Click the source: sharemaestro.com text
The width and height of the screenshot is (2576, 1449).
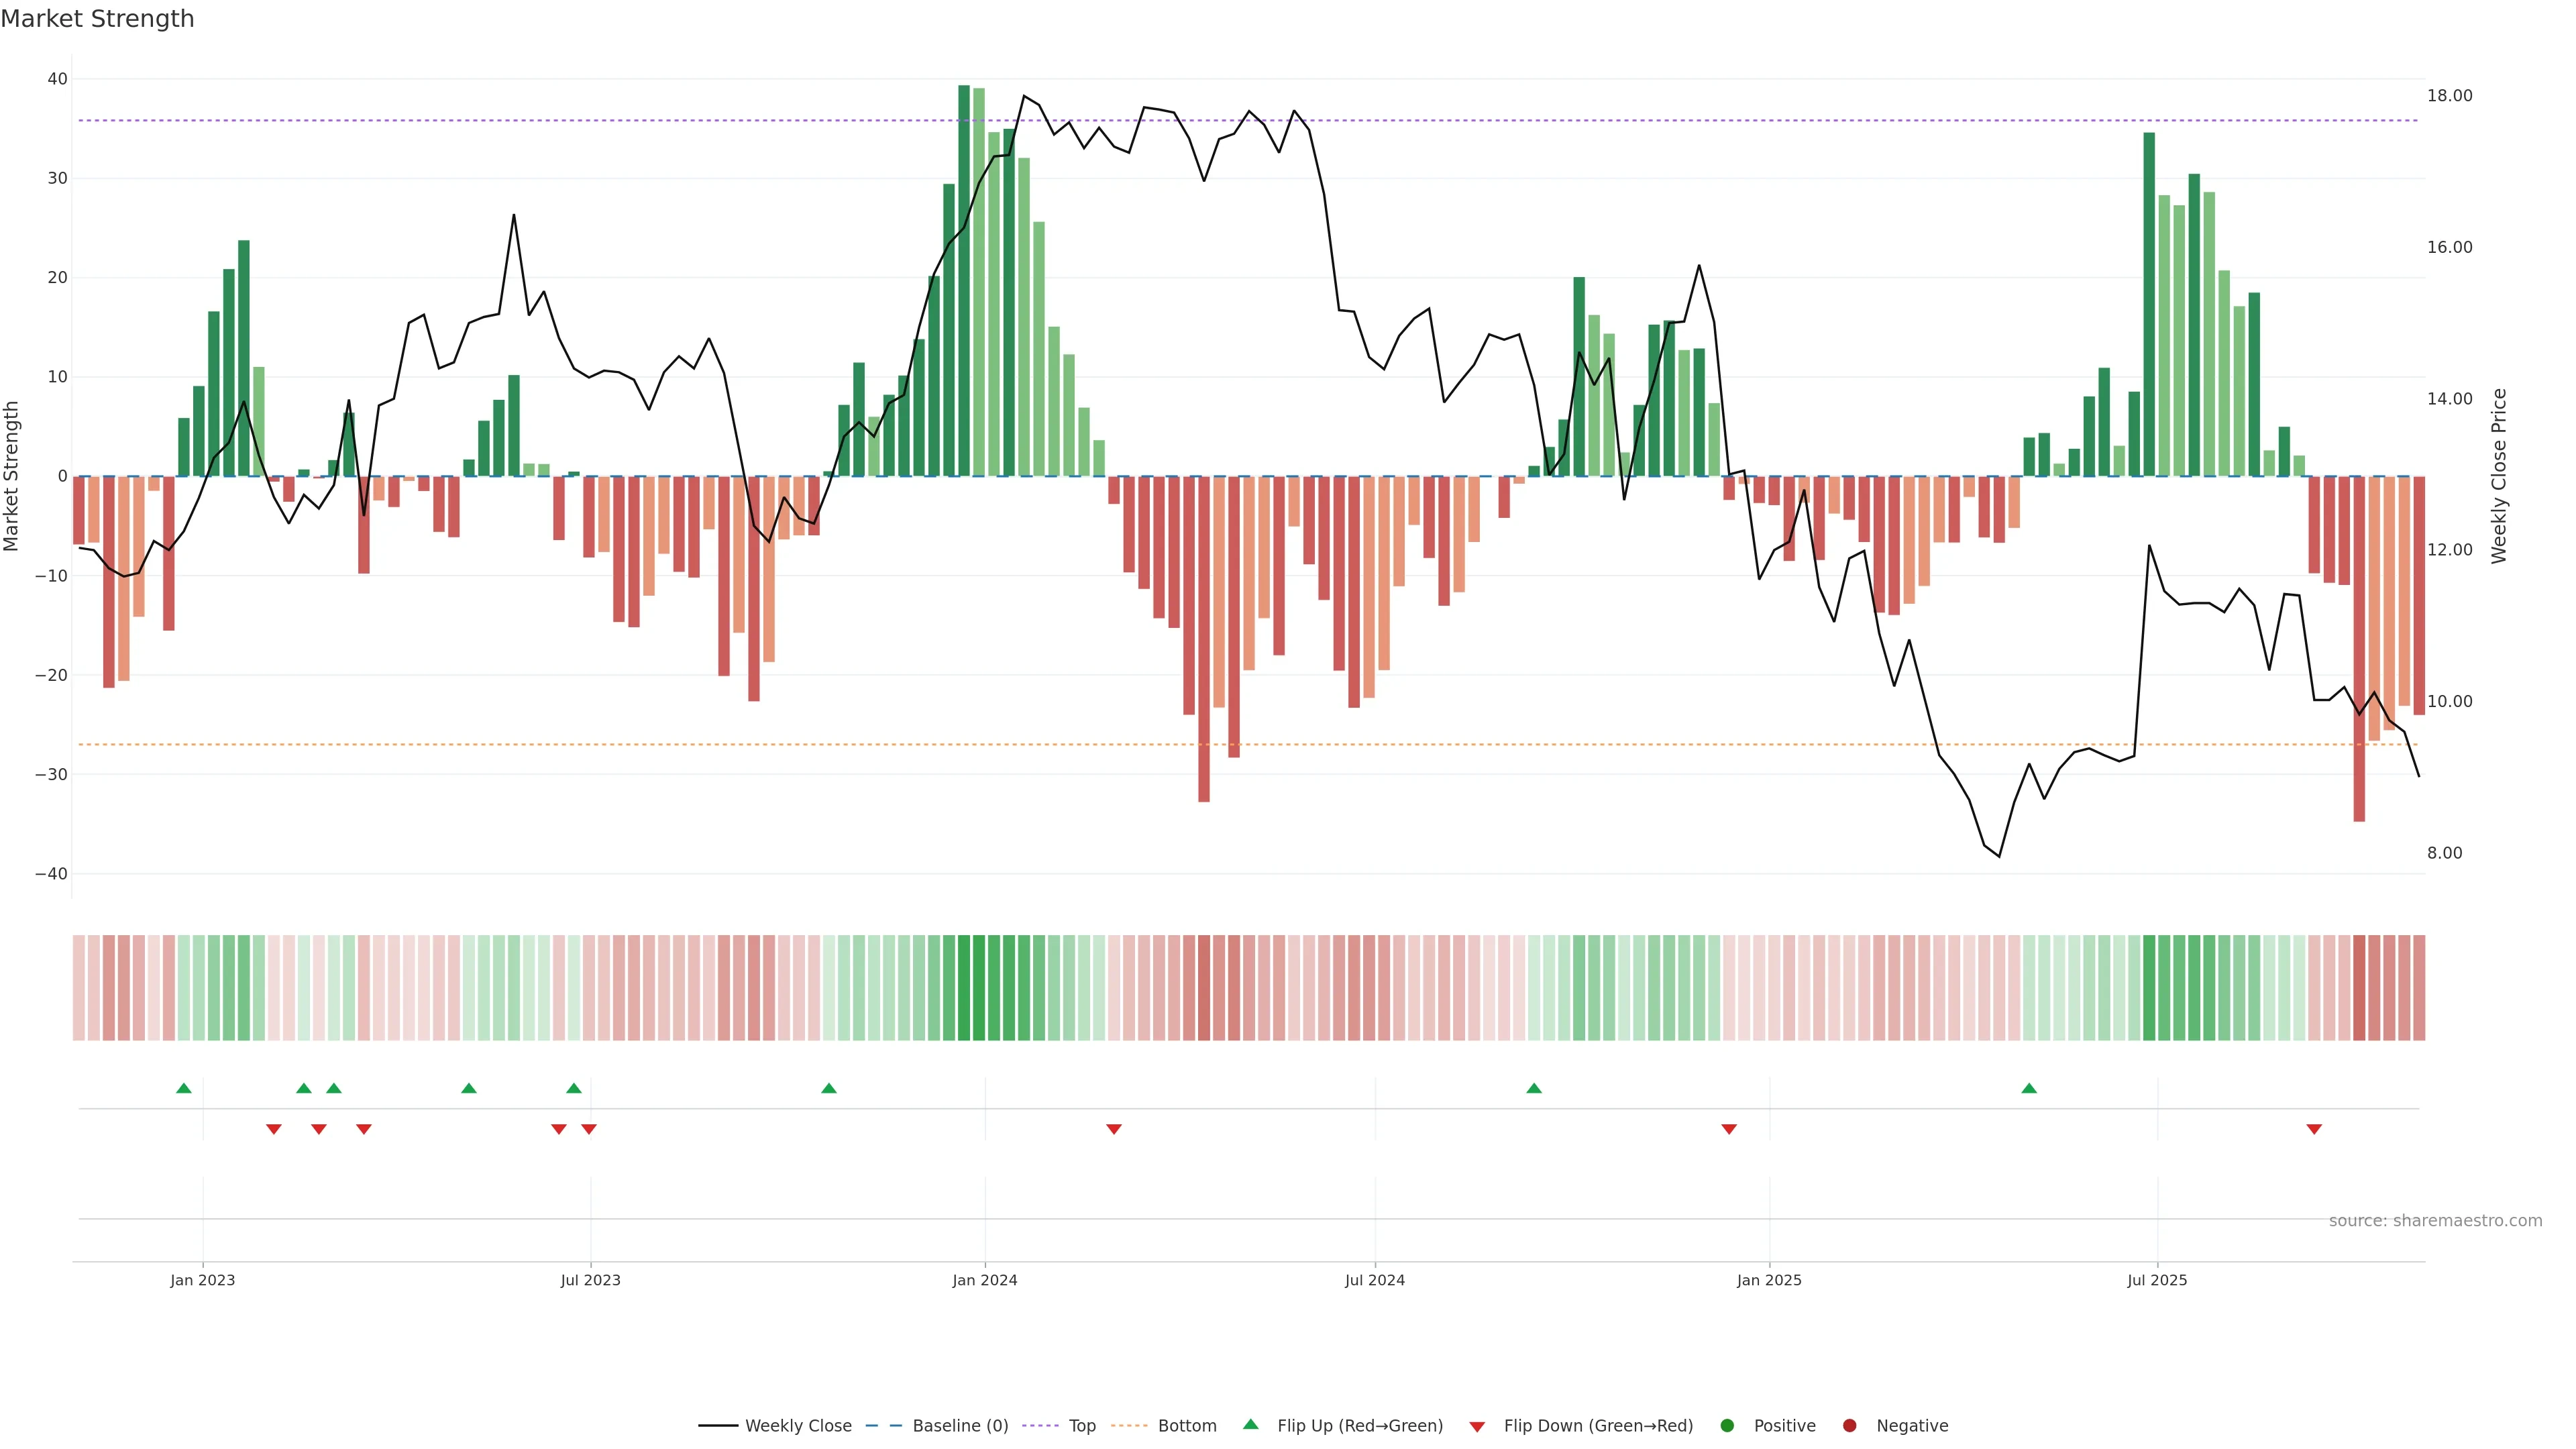2435,1221
